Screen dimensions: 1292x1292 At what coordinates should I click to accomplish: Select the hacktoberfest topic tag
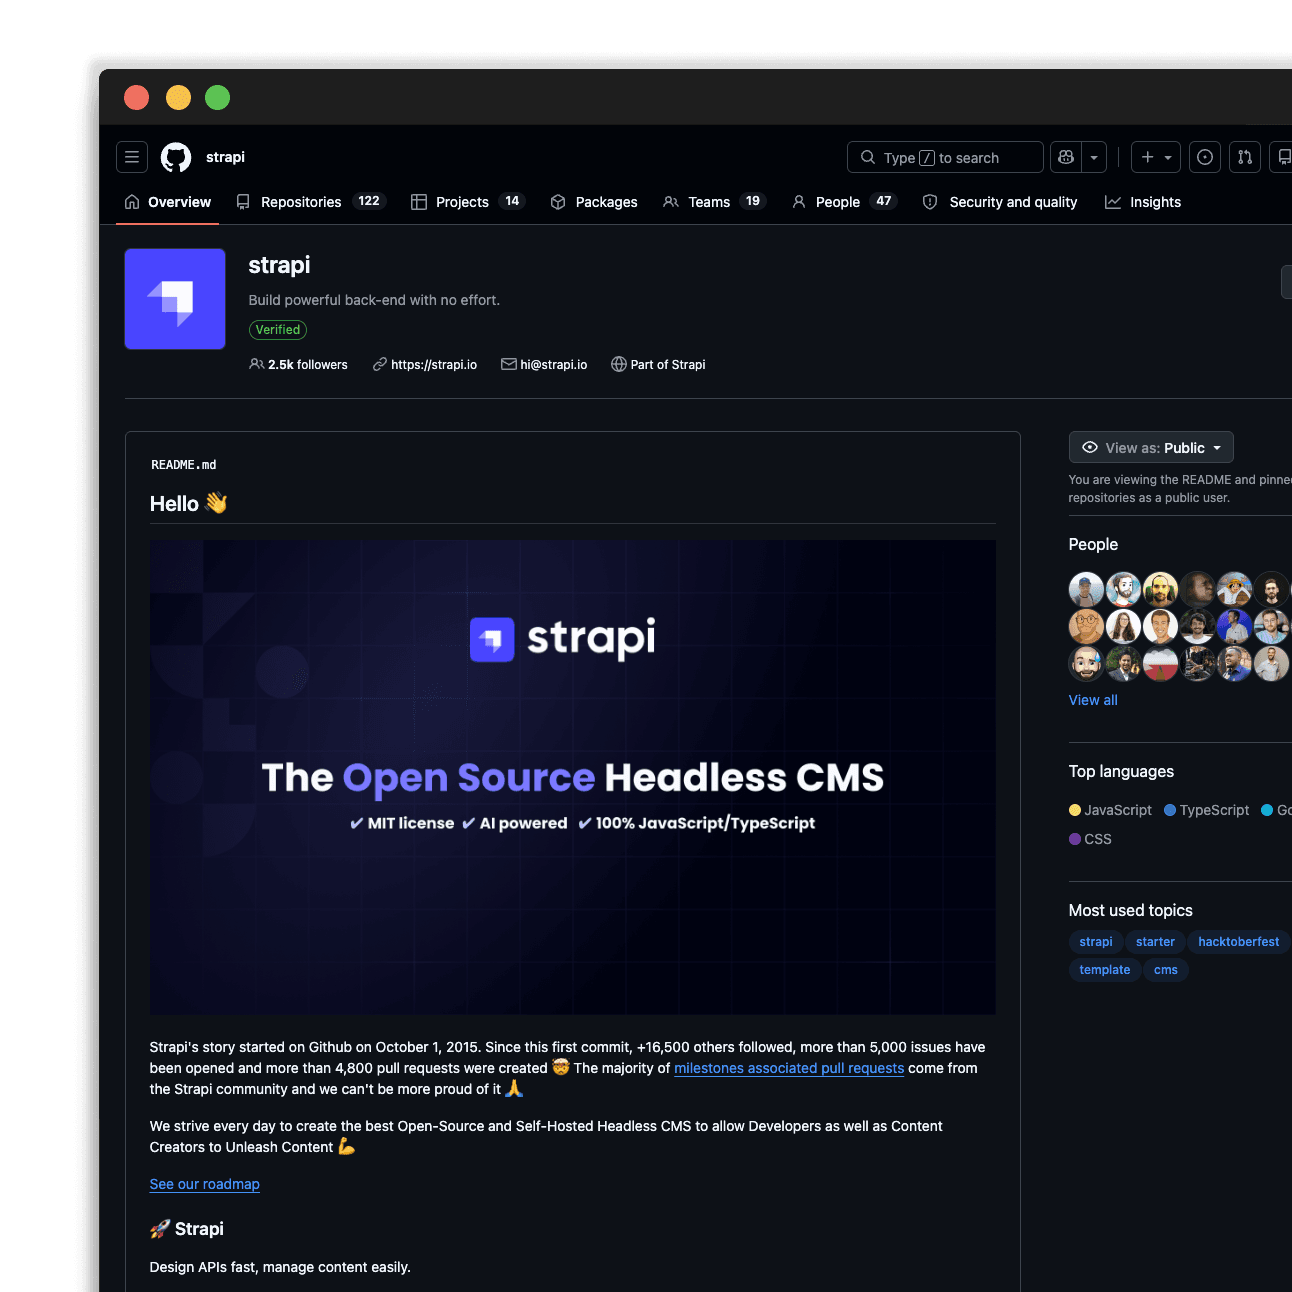pyautogui.click(x=1238, y=942)
